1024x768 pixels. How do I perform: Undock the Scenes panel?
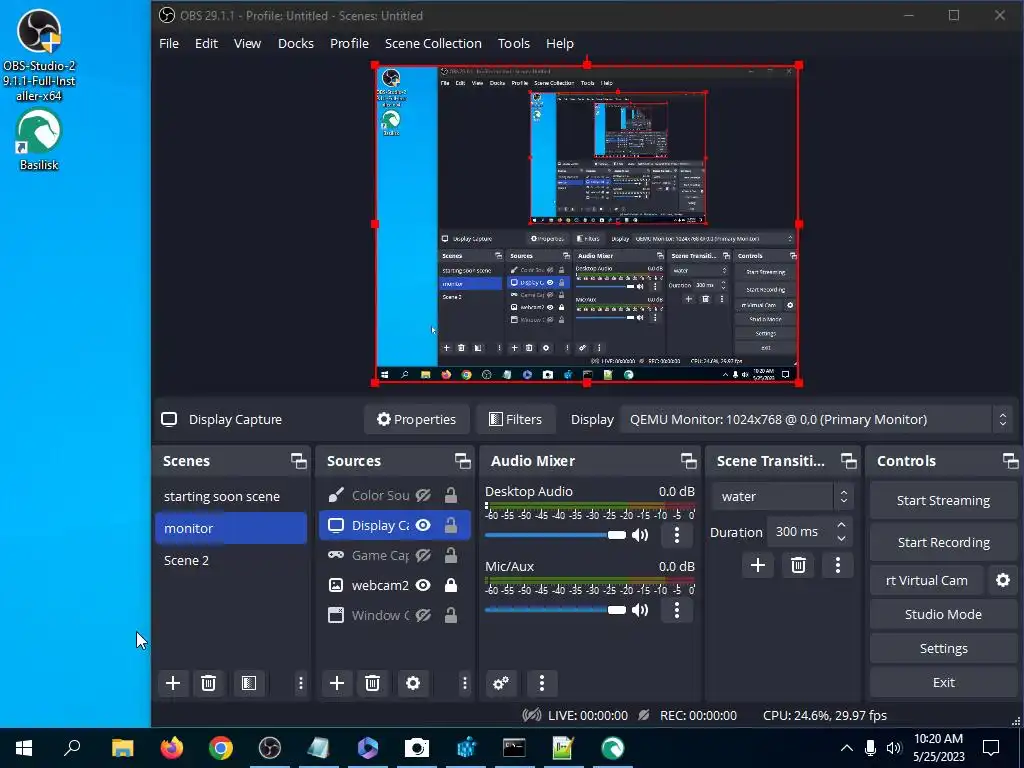(x=298, y=461)
